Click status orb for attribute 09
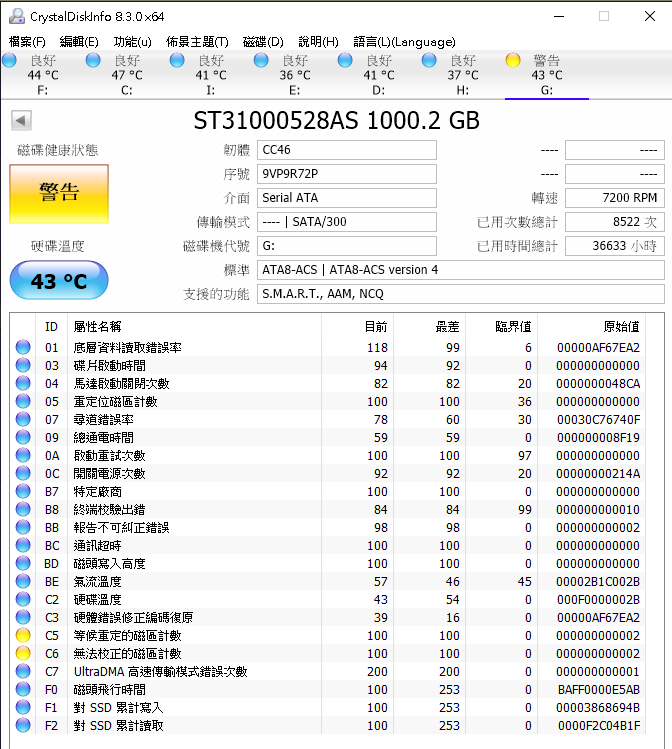 click(23, 438)
